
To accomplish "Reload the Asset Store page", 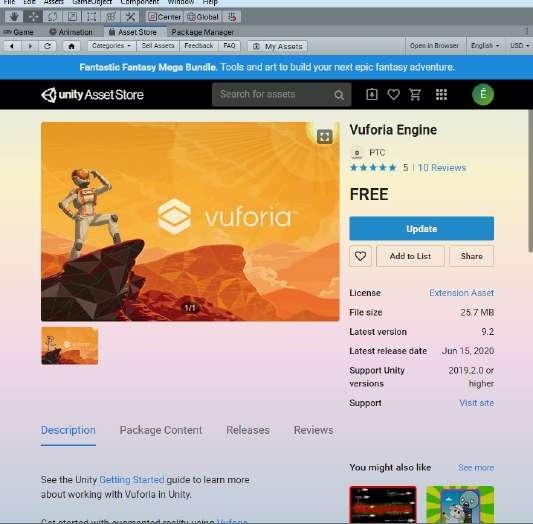I will pyautogui.click(x=48, y=46).
